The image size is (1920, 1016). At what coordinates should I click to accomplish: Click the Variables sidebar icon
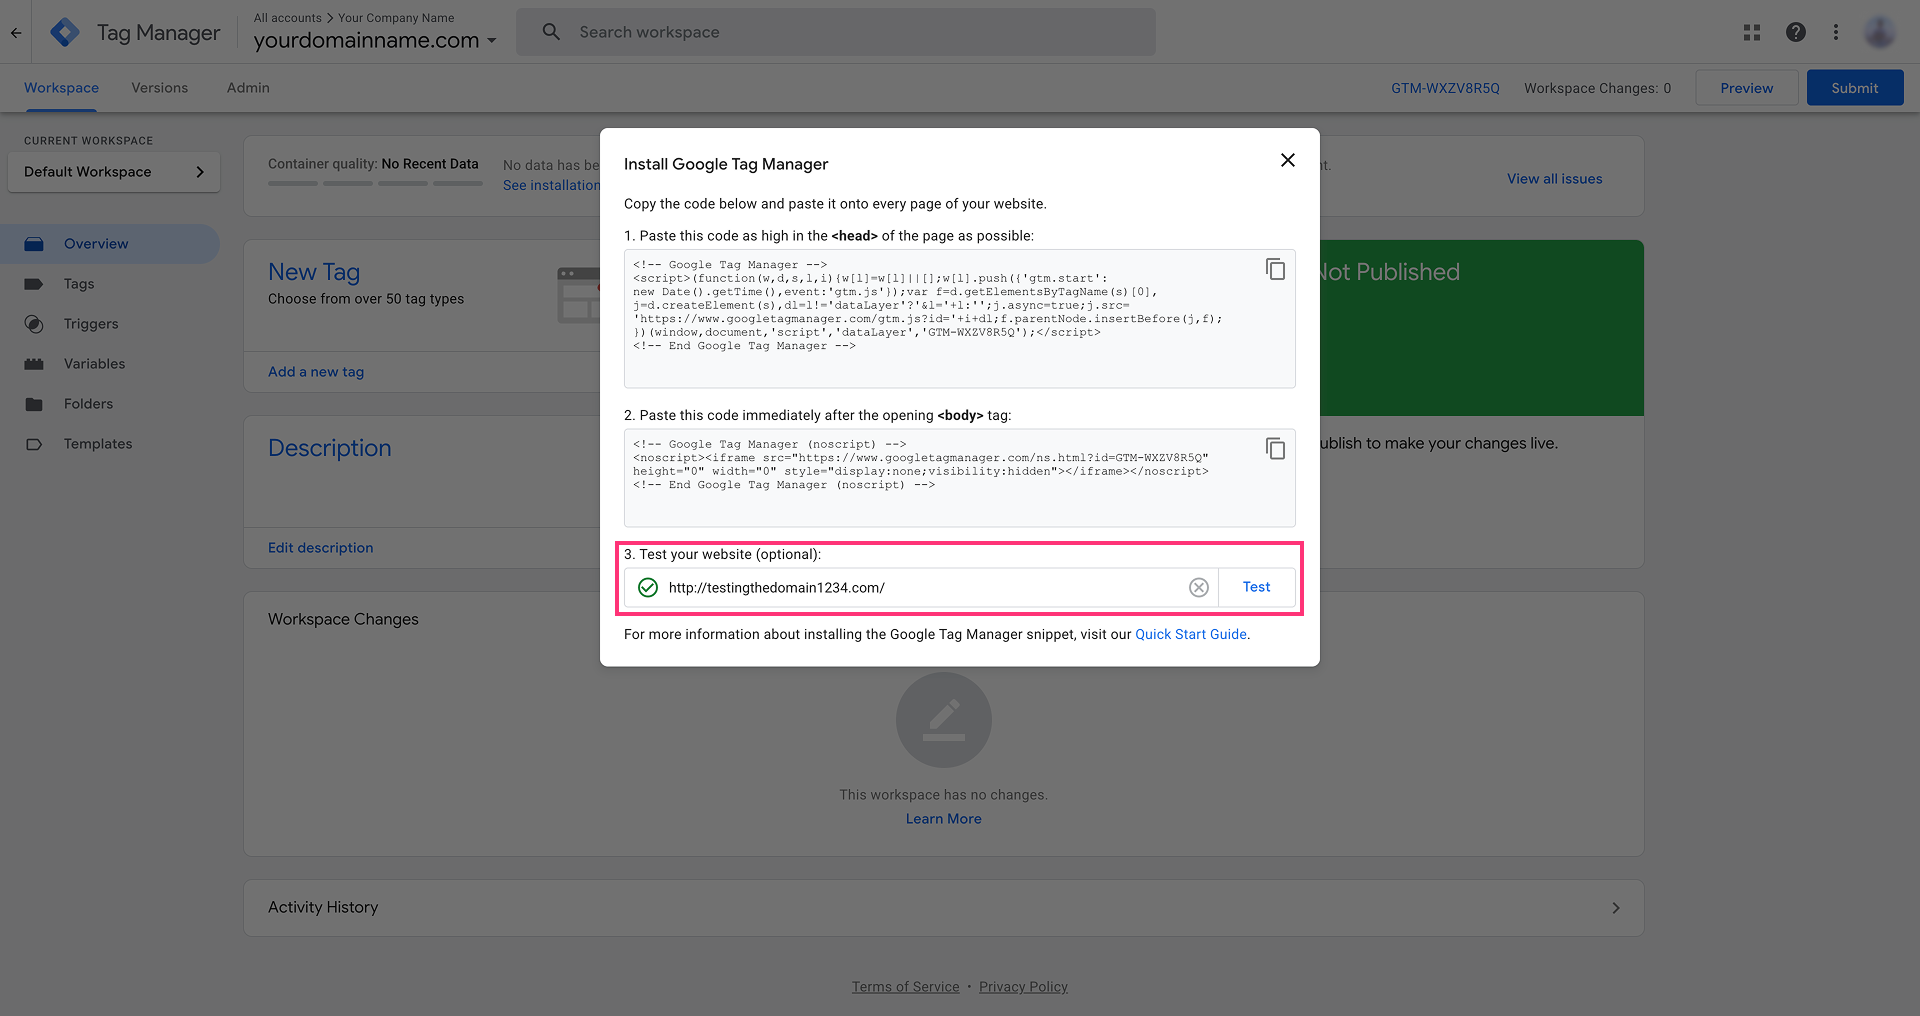tap(34, 364)
